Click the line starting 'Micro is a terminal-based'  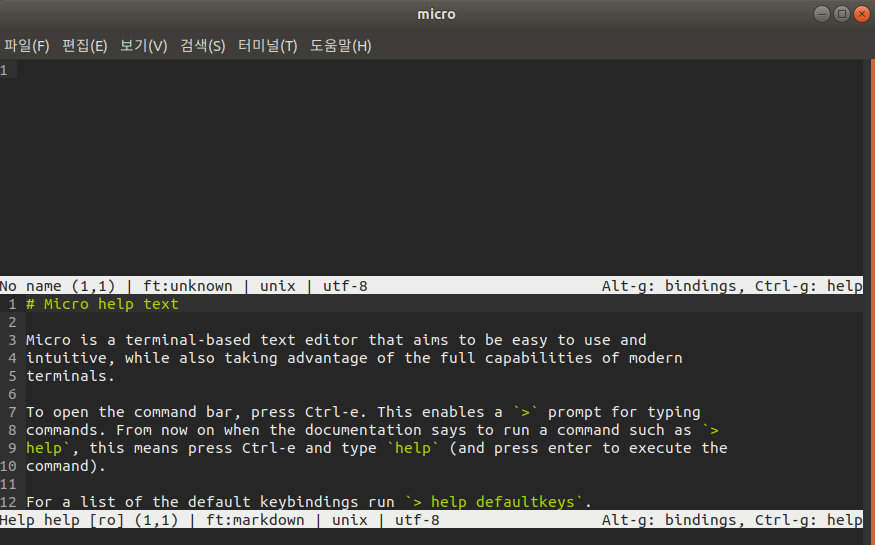coord(336,340)
